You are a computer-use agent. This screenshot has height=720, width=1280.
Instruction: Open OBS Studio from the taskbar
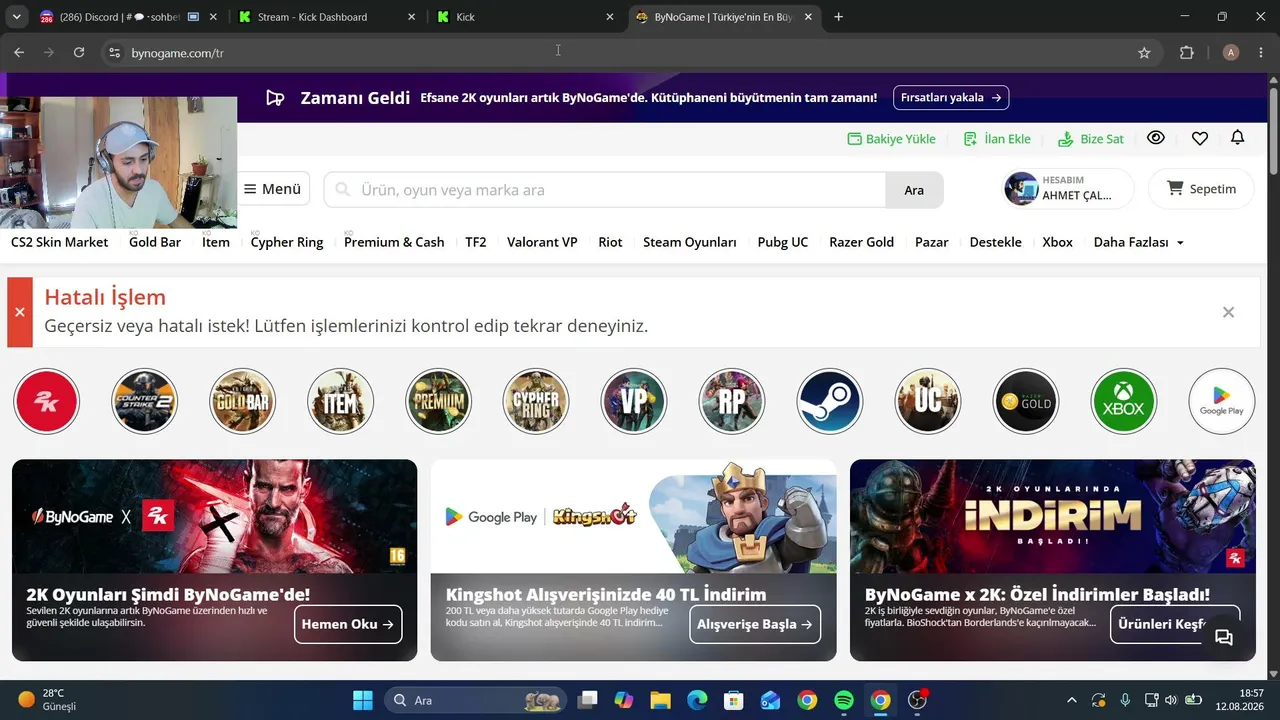tap(917, 700)
